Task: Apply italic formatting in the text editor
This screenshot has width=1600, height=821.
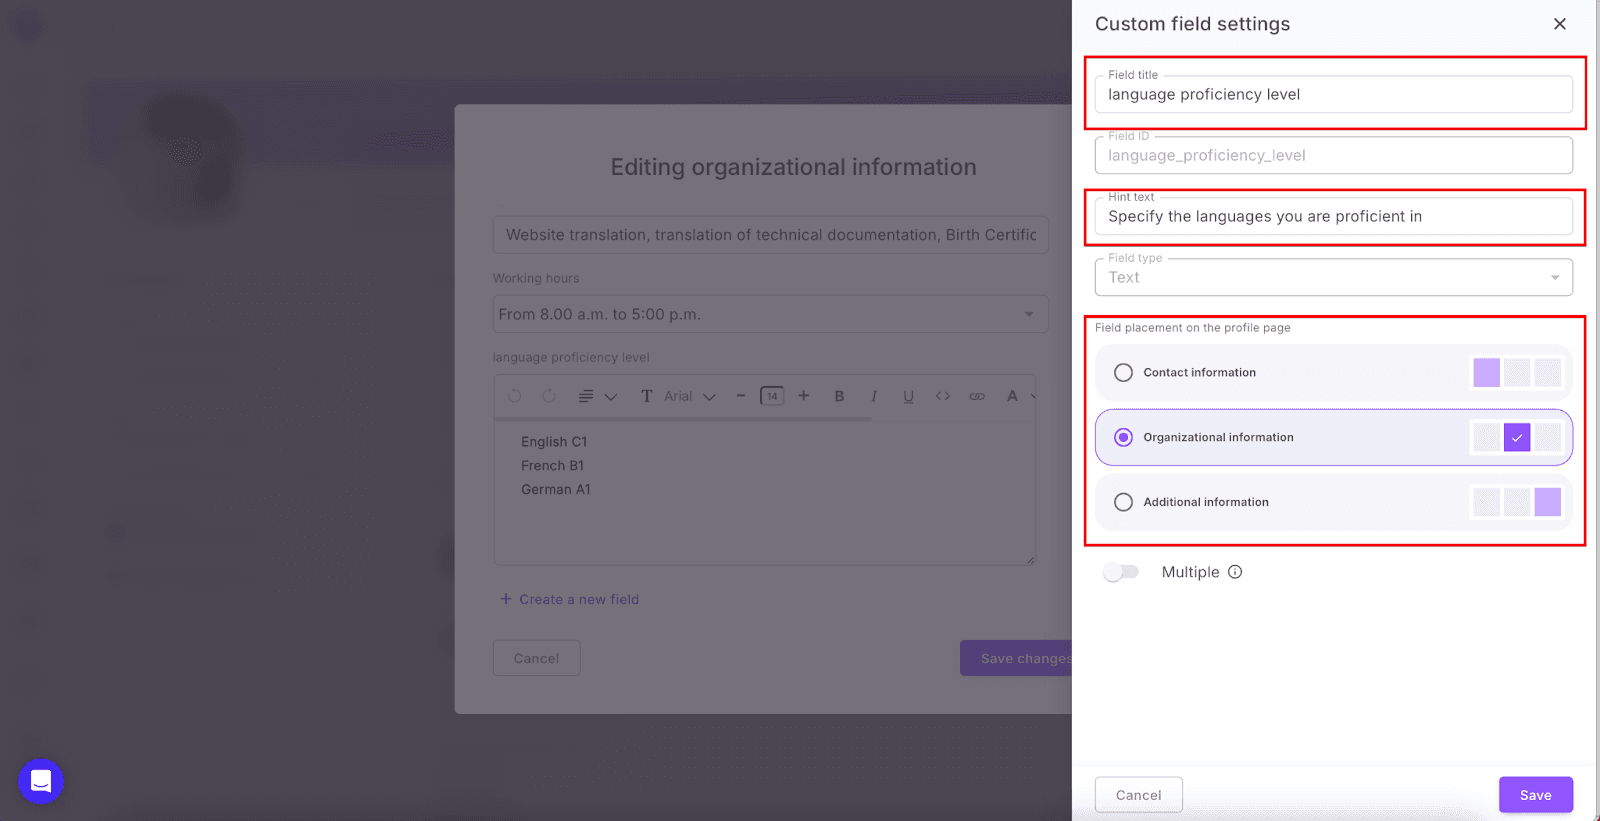Action: (874, 396)
